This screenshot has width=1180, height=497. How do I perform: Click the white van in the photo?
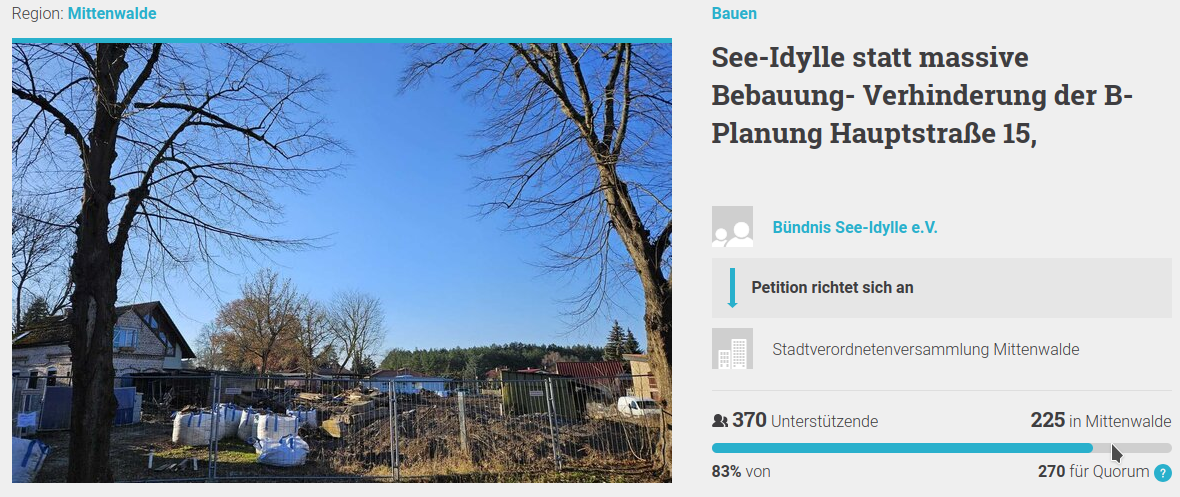(x=637, y=406)
